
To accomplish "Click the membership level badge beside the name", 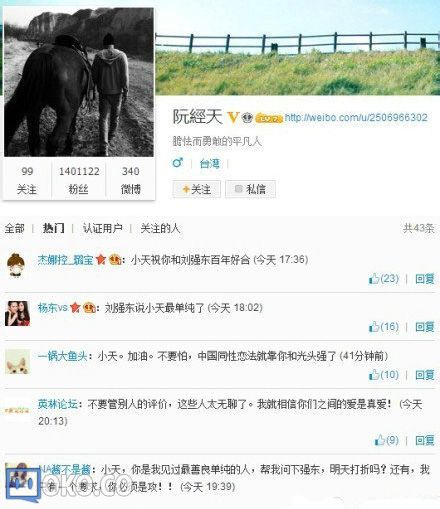I will coord(269,118).
